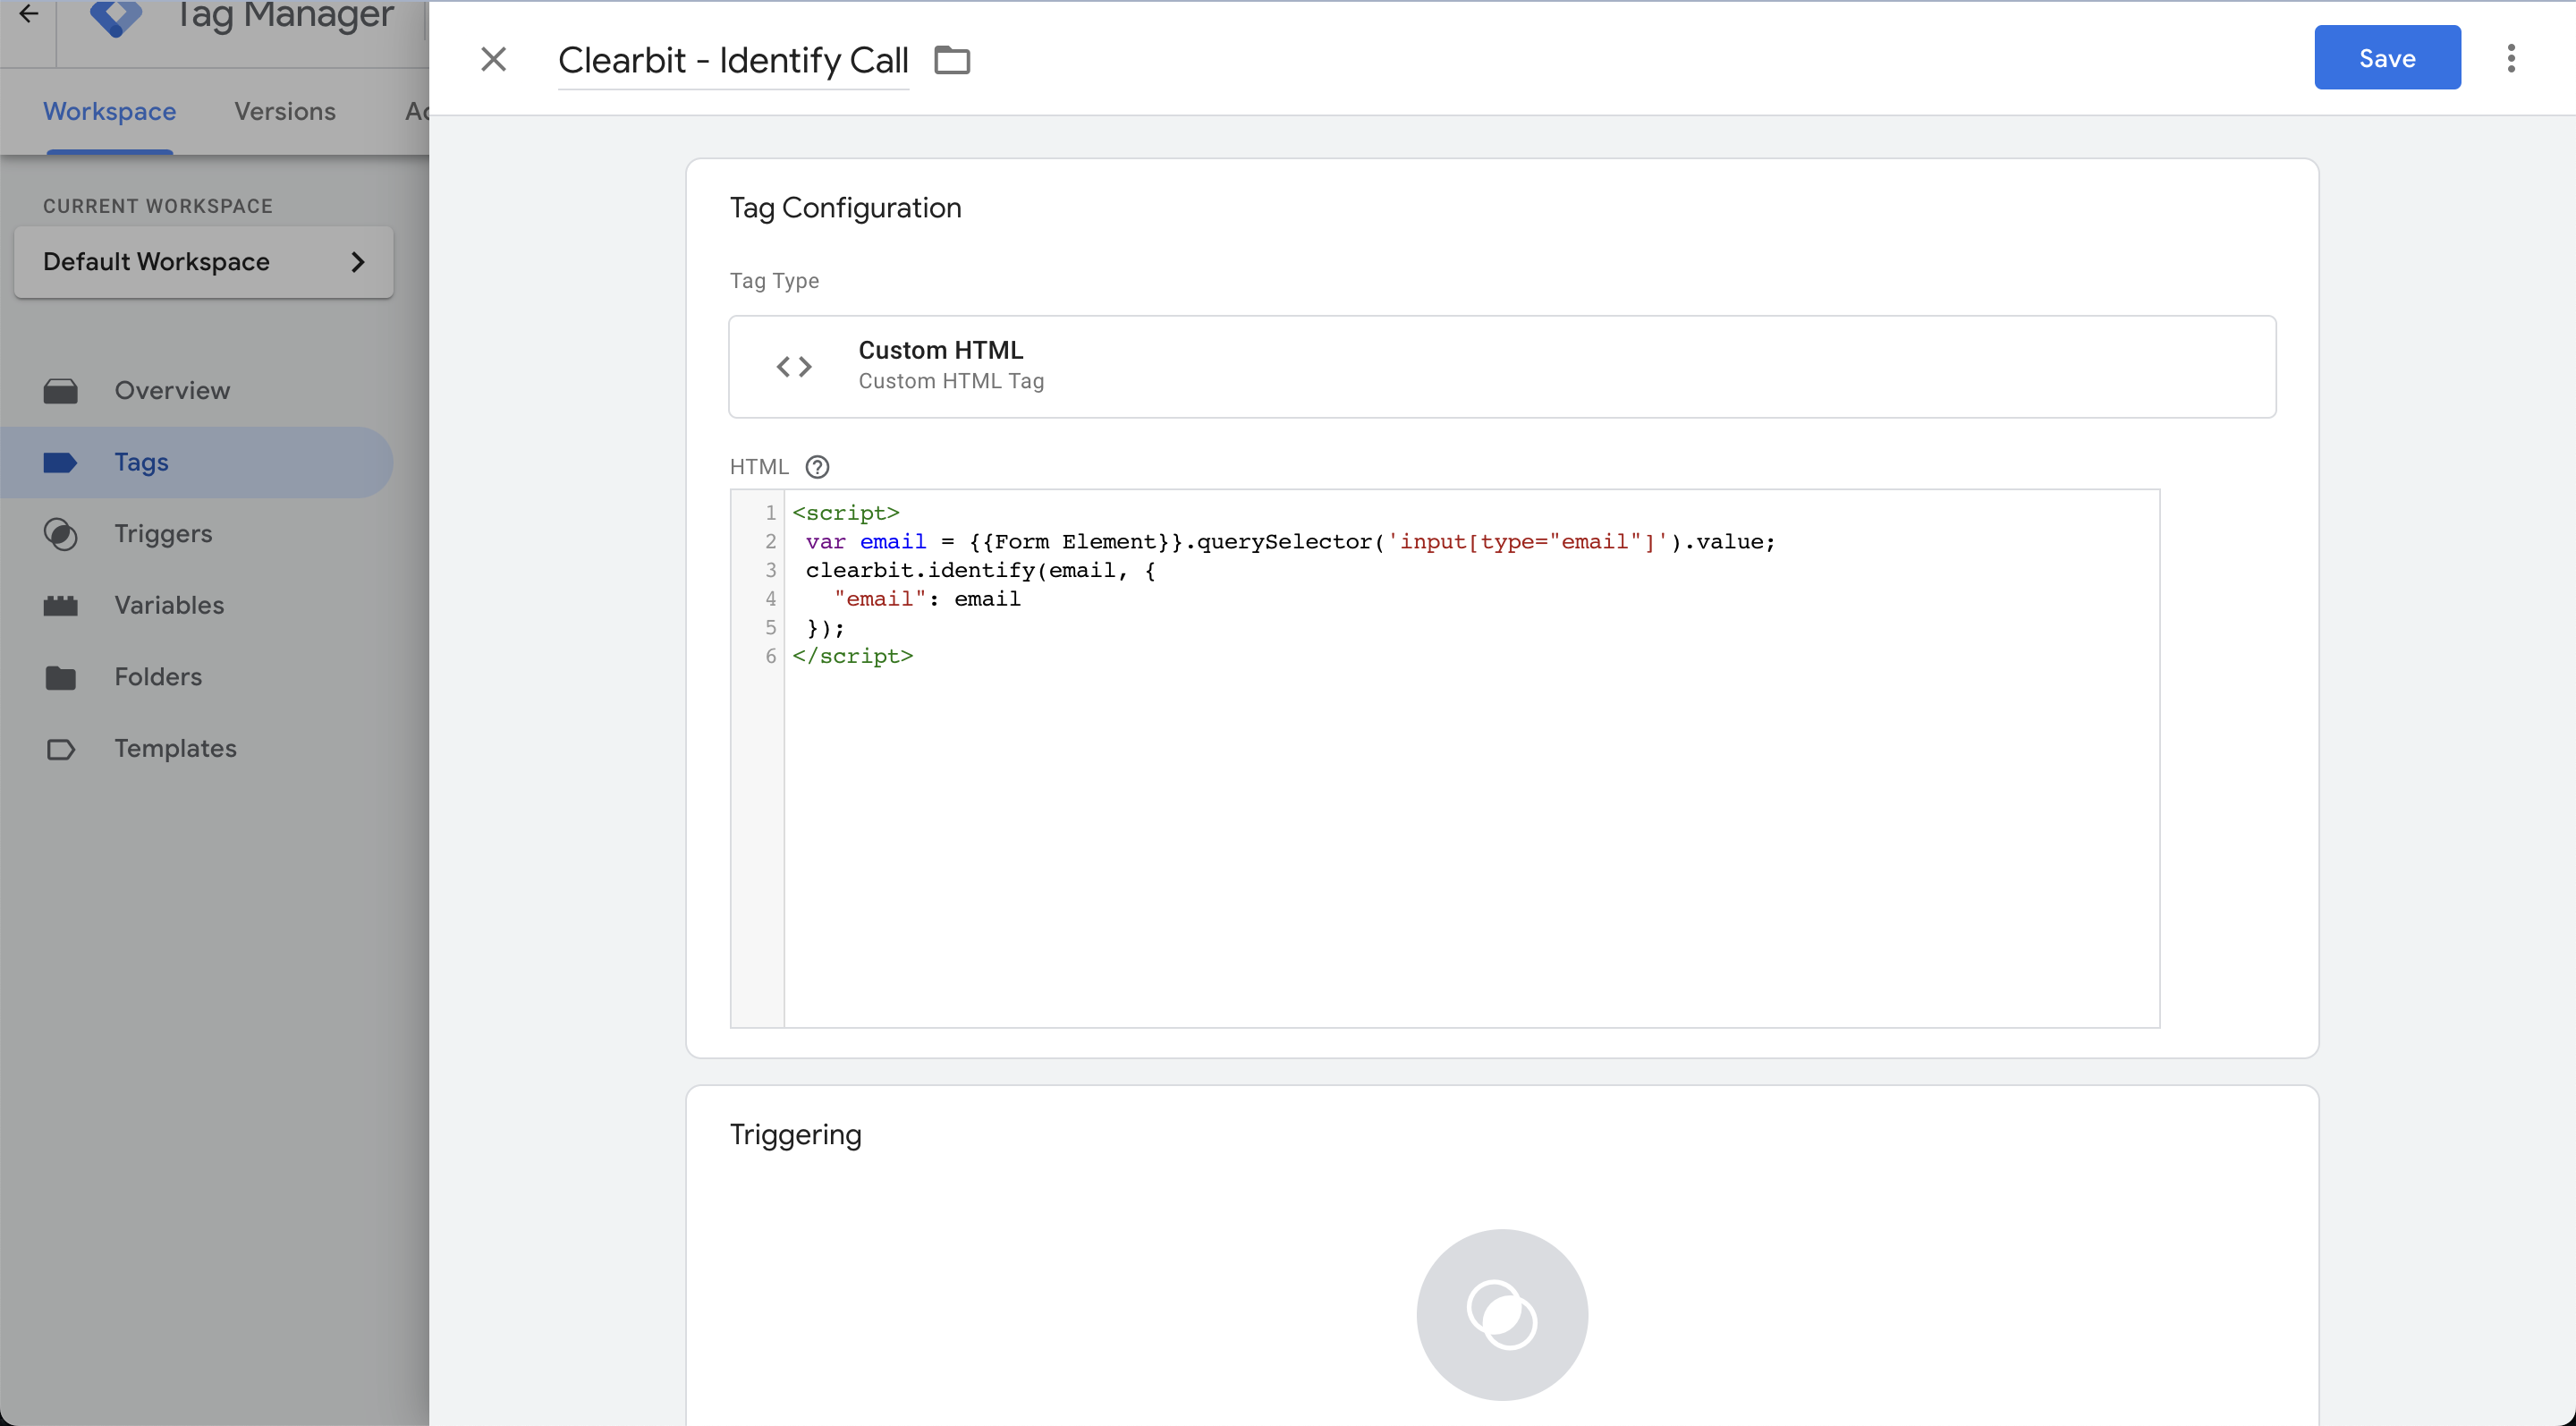Click the Custom HTML code brackets icon
The width and height of the screenshot is (2576, 1426).
pos(794,367)
